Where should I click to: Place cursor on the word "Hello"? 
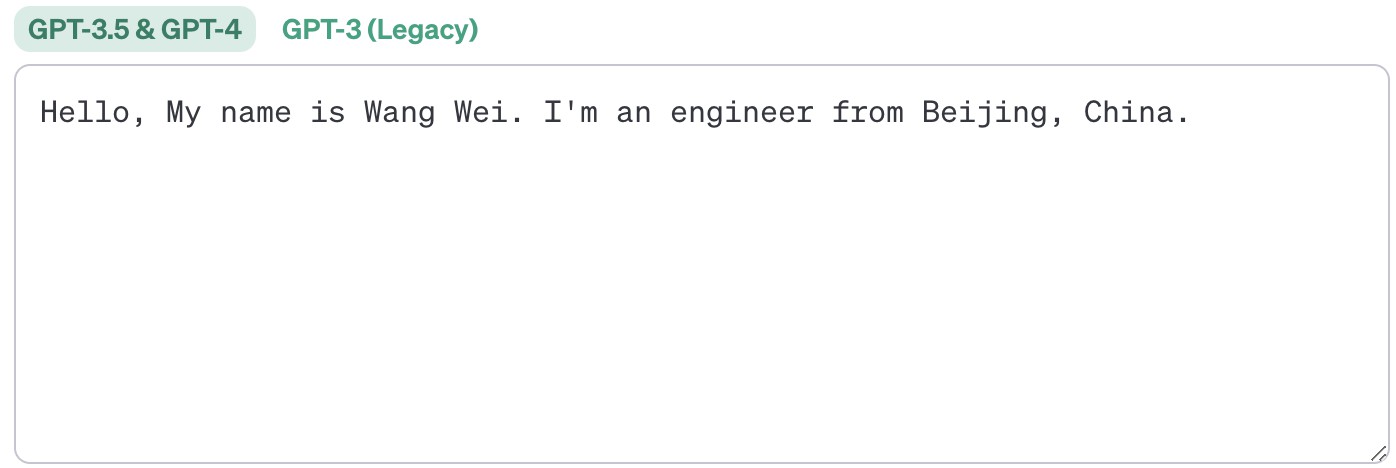coord(85,113)
